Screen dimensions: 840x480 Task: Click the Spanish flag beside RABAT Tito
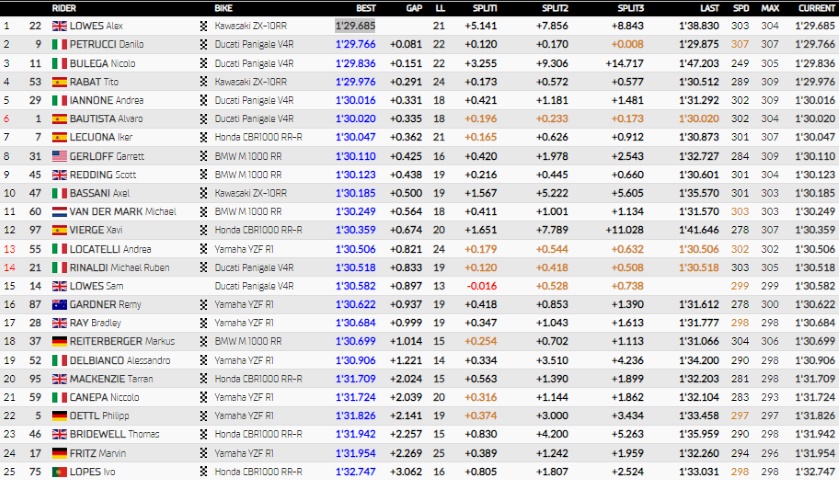pyautogui.click(x=59, y=82)
